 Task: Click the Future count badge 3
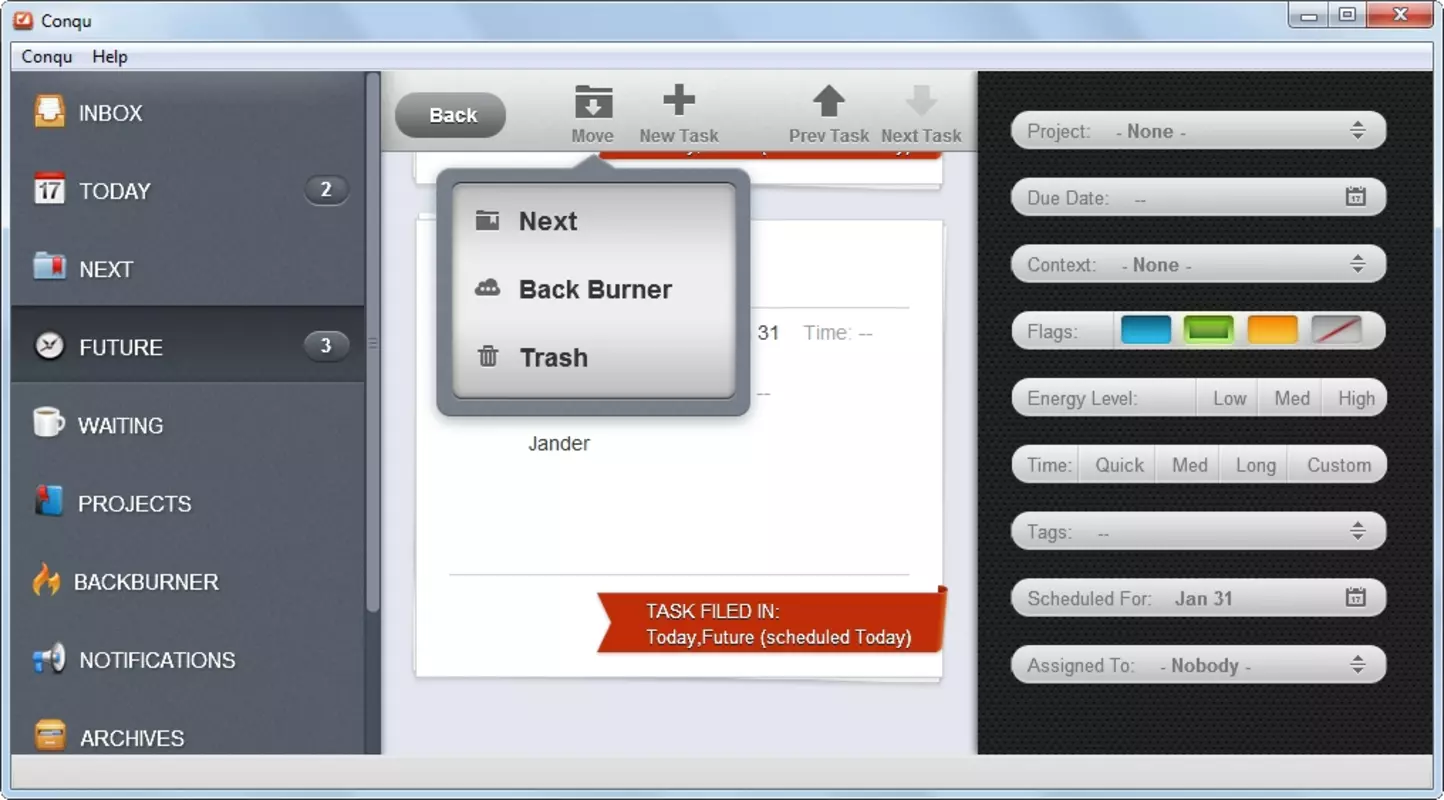coord(326,346)
